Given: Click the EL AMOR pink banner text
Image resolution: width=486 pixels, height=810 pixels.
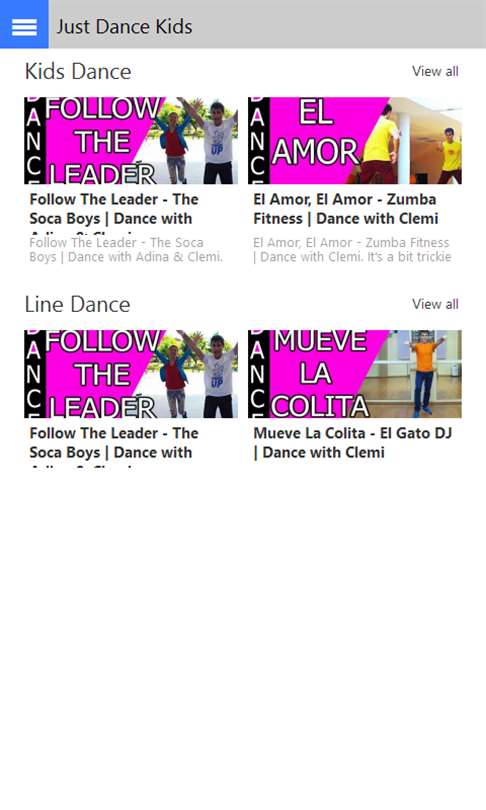Looking at the screenshot, I should point(315,133).
